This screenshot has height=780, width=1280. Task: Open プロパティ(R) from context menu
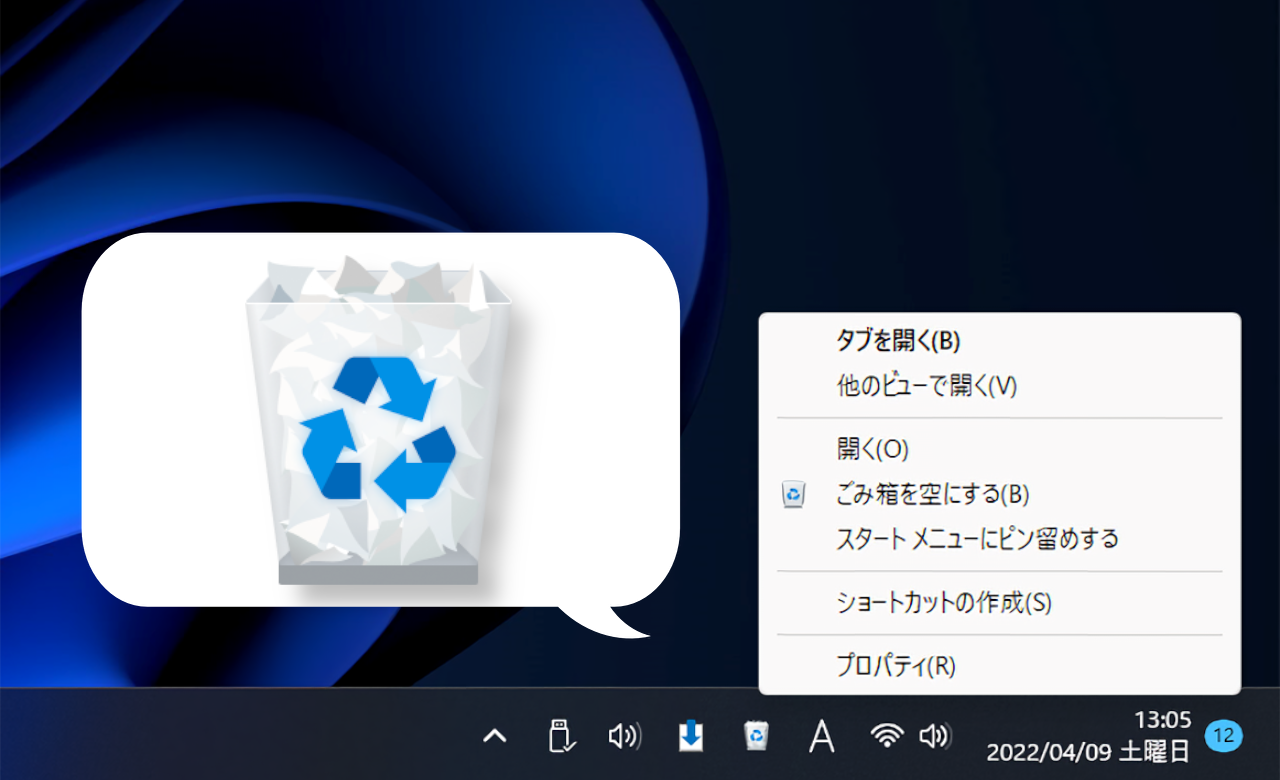(x=999, y=666)
